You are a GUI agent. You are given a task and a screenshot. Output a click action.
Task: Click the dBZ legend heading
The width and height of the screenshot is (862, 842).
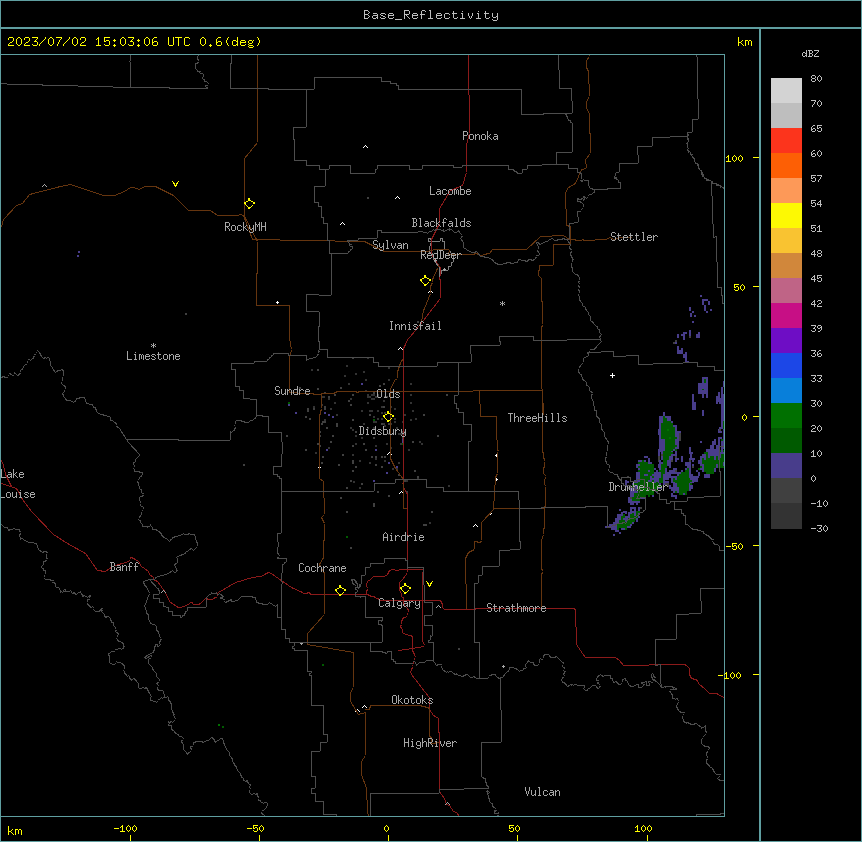click(x=810, y=53)
